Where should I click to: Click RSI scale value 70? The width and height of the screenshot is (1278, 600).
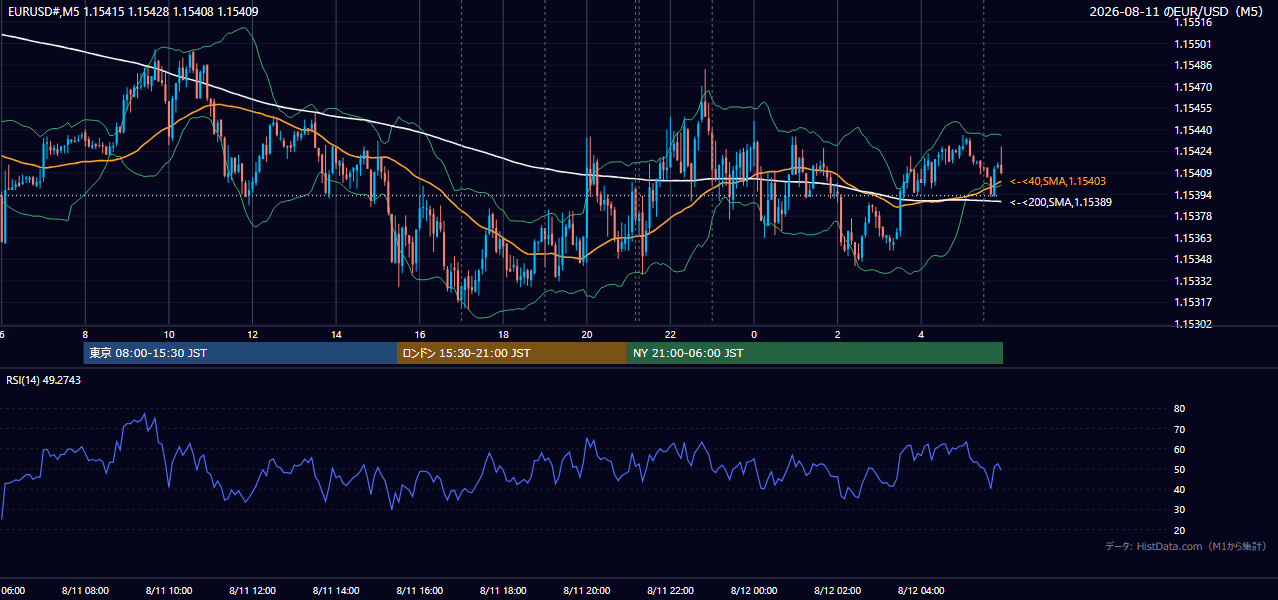click(1179, 429)
